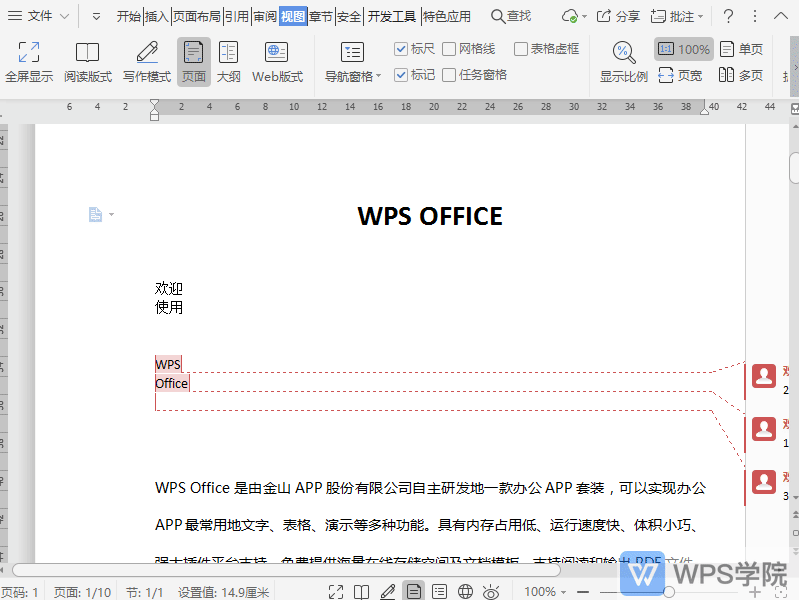The width and height of the screenshot is (799, 600).
Task: Enter 全屏显示 full screen mode
Action: (x=29, y=62)
